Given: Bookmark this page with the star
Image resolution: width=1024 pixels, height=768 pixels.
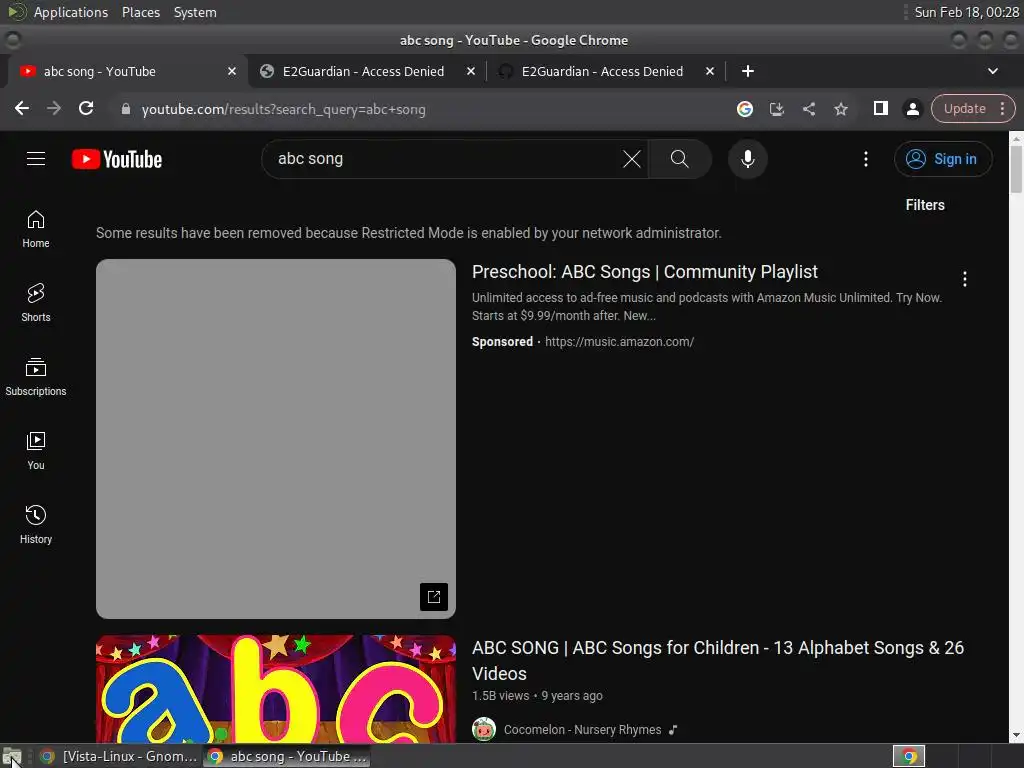Looking at the screenshot, I should tap(841, 109).
